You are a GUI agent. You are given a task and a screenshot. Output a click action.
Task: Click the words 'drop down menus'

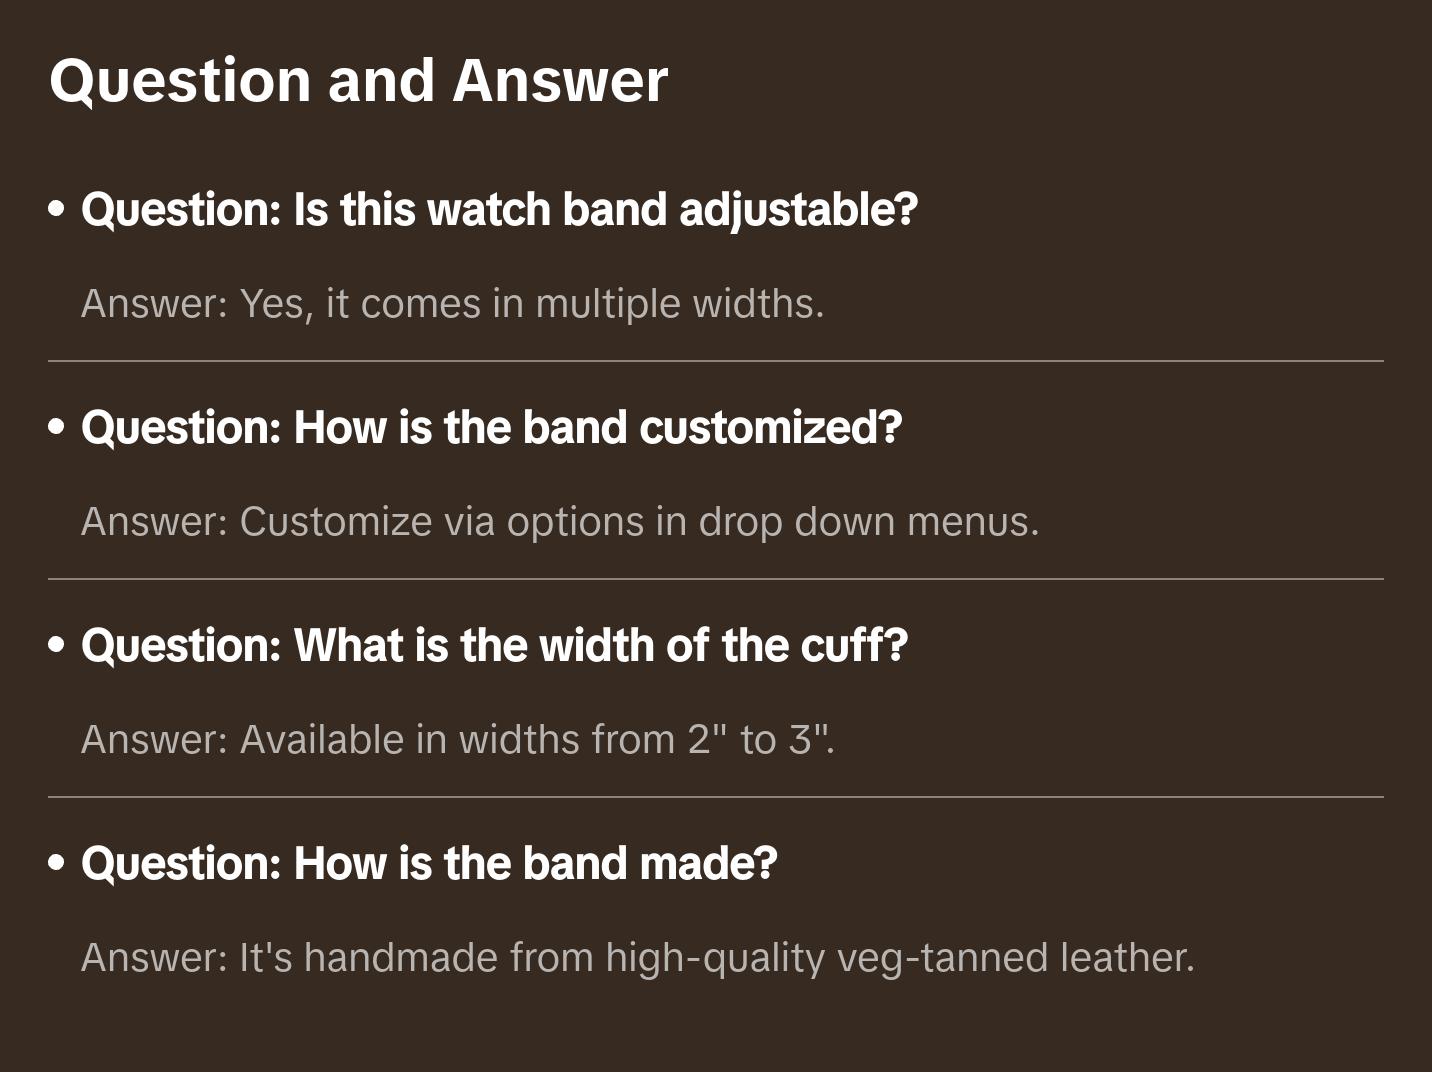(867, 522)
